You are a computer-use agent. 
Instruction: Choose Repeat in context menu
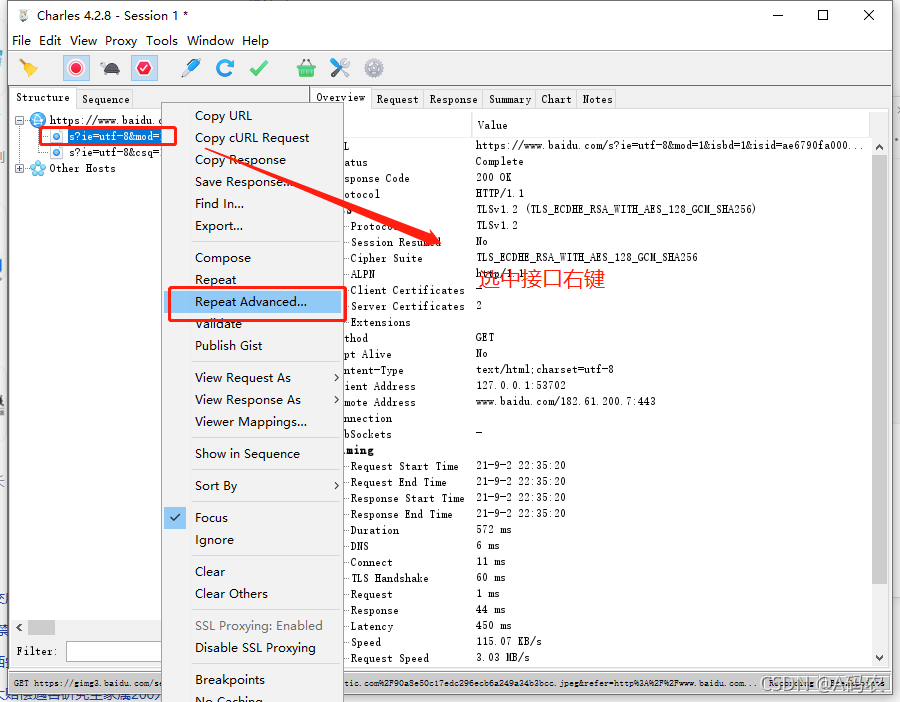(x=254, y=280)
